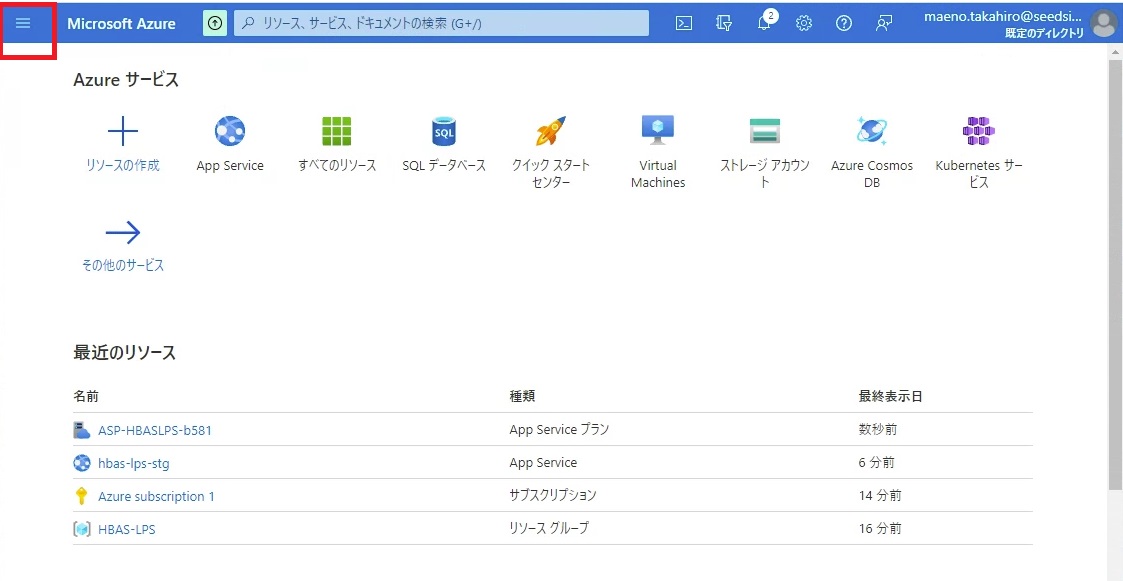Open Kubernetes サービス

pyautogui.click(x=979, y=131)
